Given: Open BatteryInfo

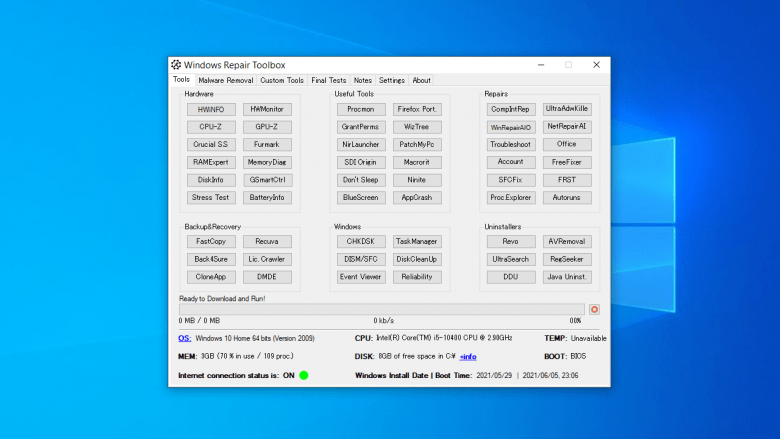Looking at the screenshot, I should tap(267, 197).
